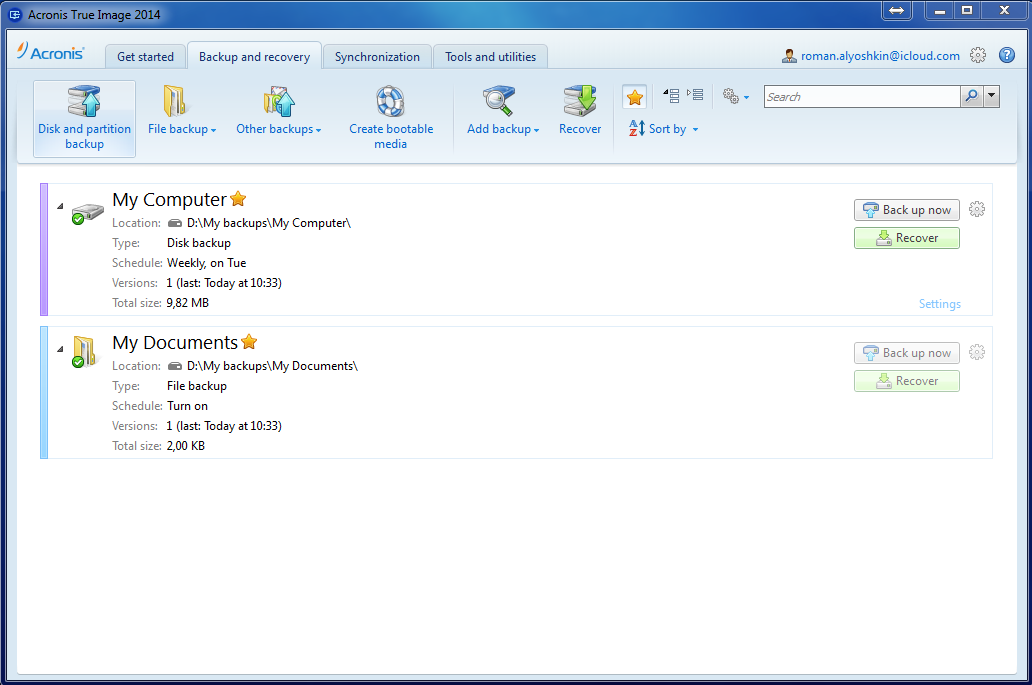Screen dimensions: 1032x685
Task: Open Other backups menu icon
Action: [x=279, y=102]
